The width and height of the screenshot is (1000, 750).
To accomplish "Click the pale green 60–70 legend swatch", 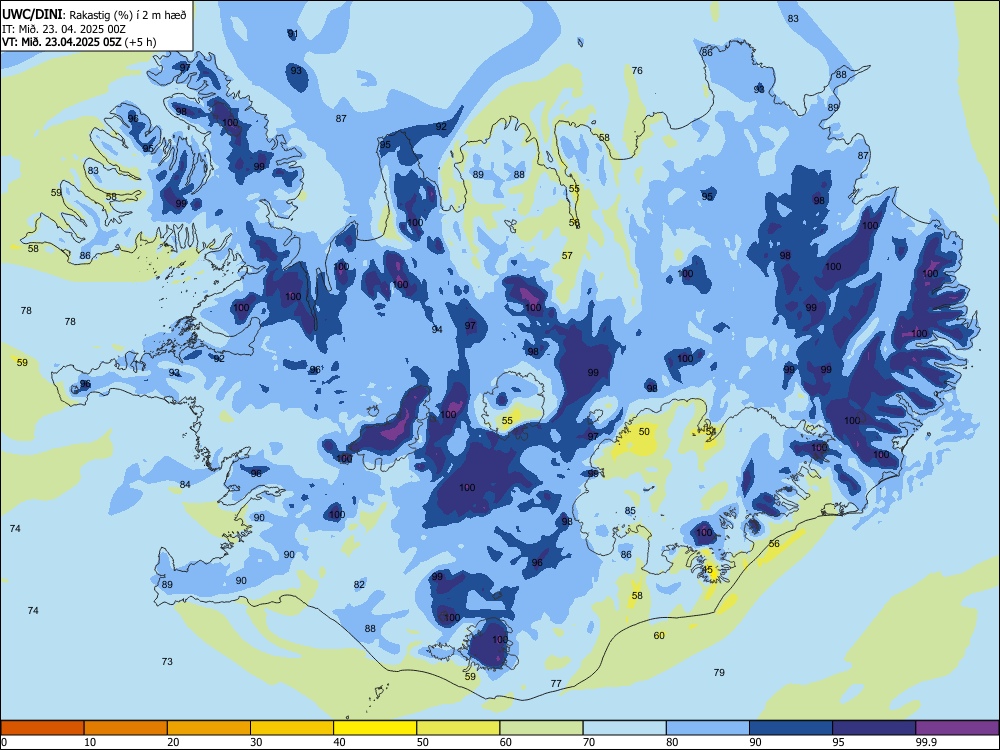I will pyautogui.click(x=541, y=728).
